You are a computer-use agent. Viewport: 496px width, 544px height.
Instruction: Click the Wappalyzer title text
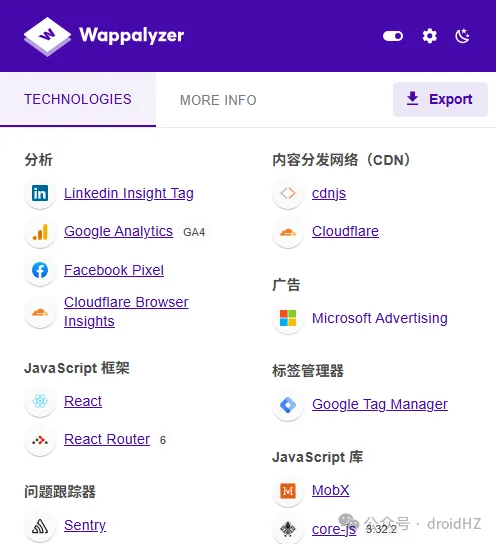point(131,35)
